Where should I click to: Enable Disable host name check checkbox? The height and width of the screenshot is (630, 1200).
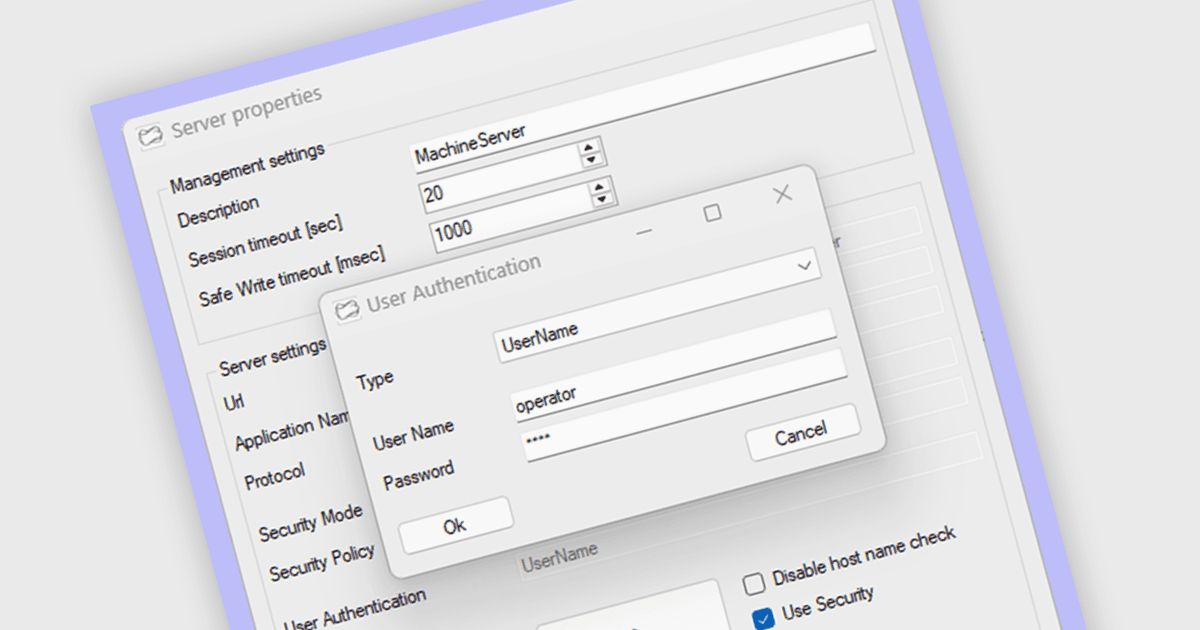[x=755, y=582]
